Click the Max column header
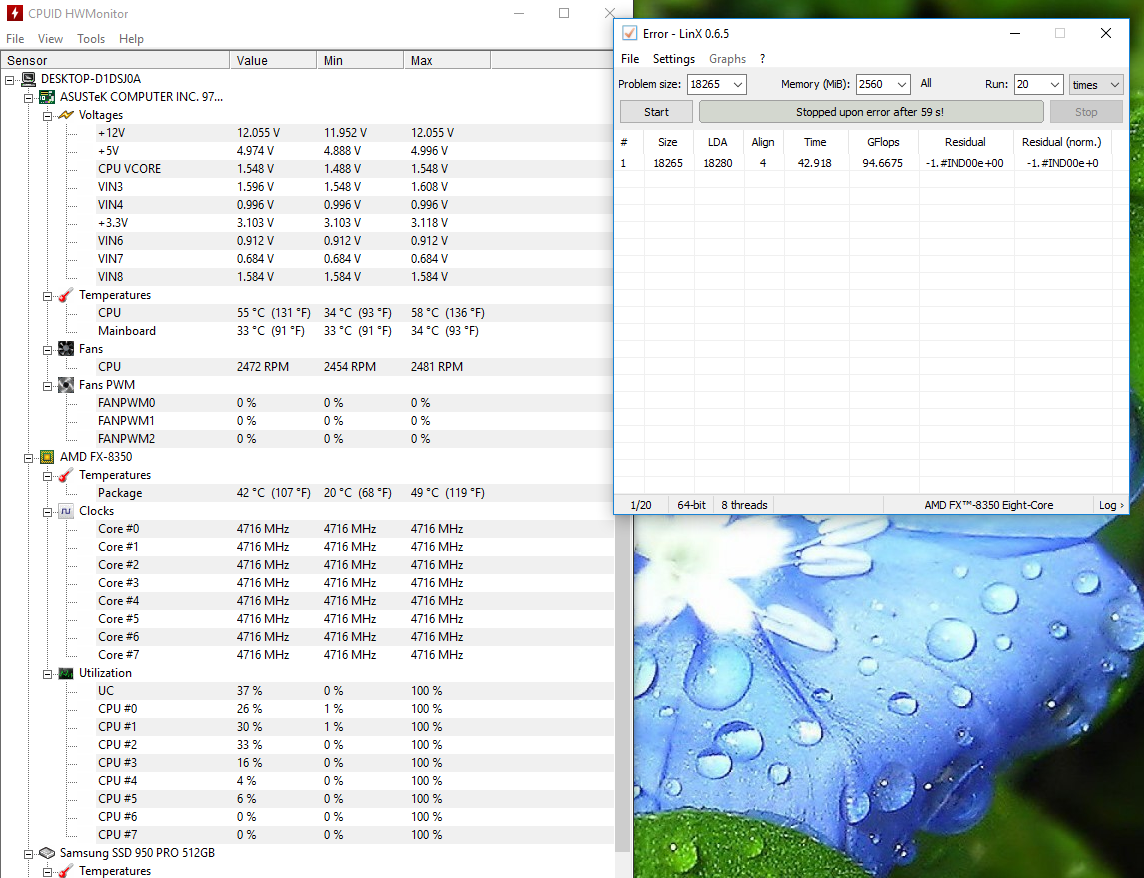1144x878 pixels. pyautogui.click(x=447, y=61)
